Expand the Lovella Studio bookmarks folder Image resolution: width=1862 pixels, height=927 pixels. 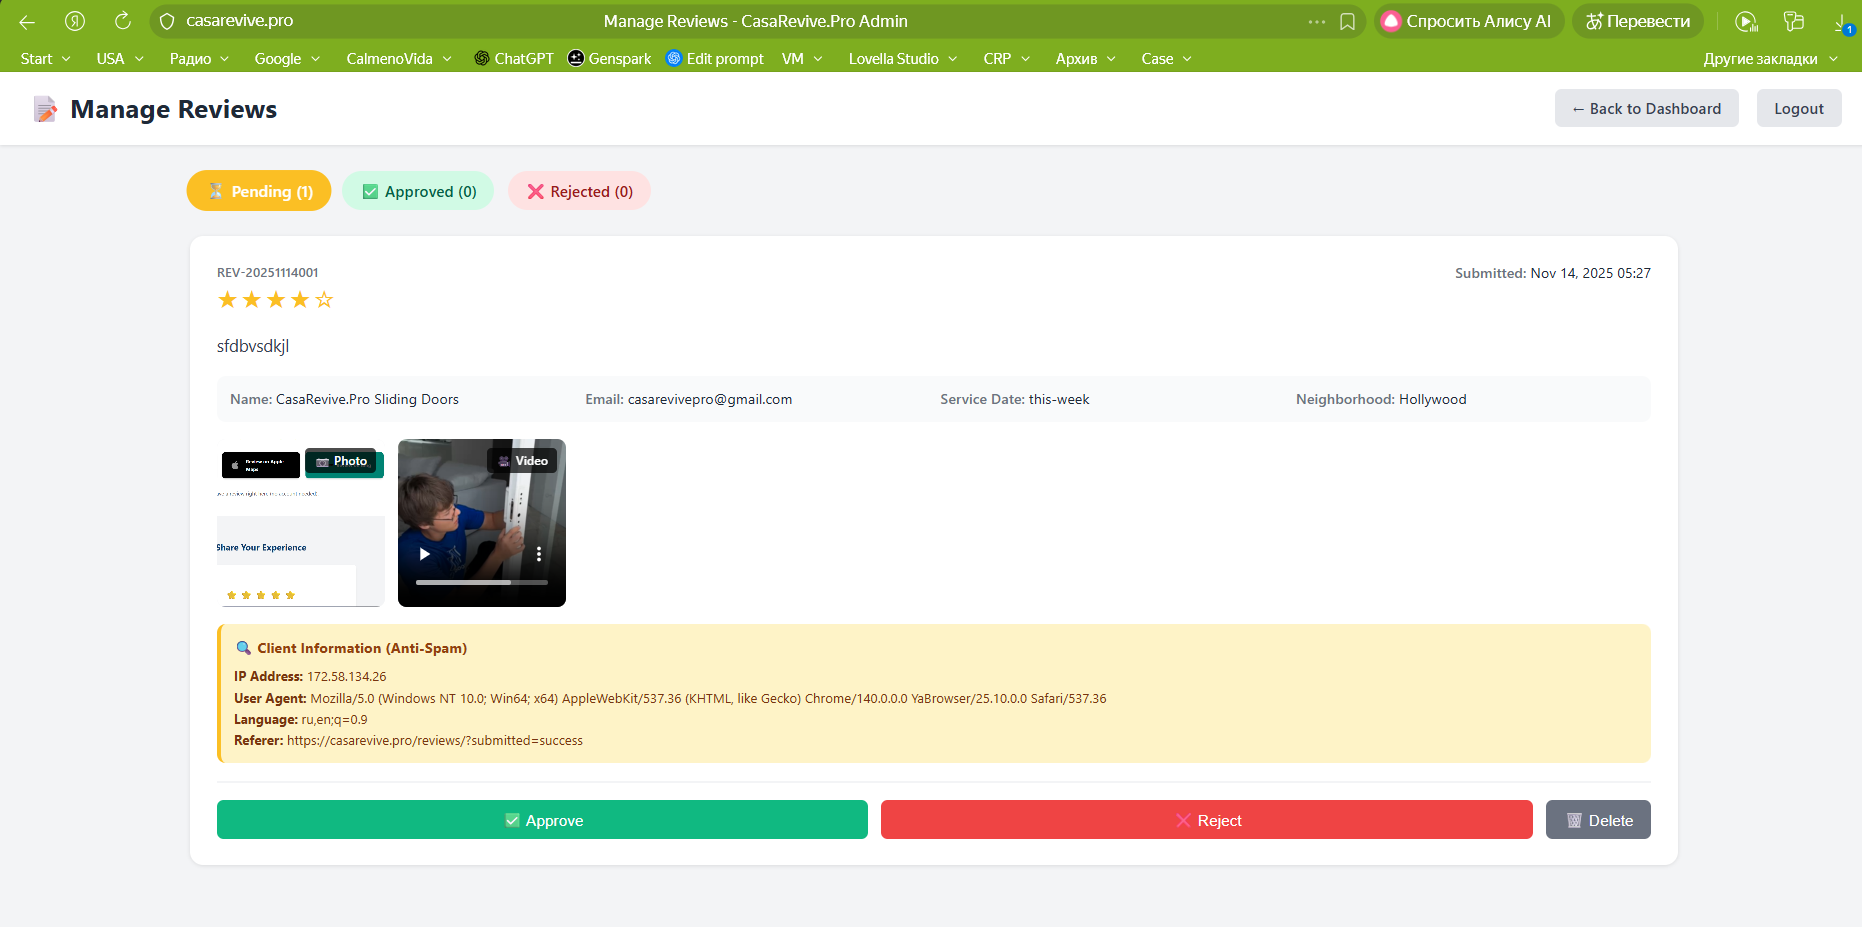[x=902, y=59]
